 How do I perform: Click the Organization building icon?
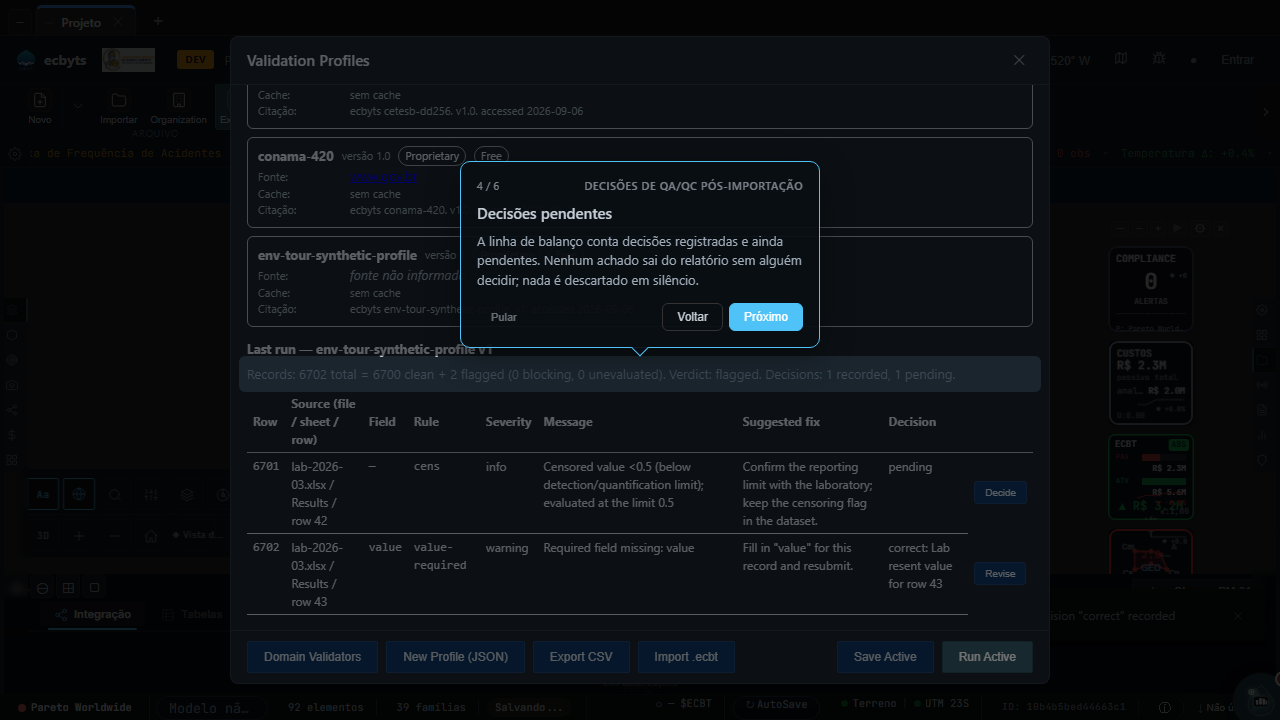coord(178,100)
